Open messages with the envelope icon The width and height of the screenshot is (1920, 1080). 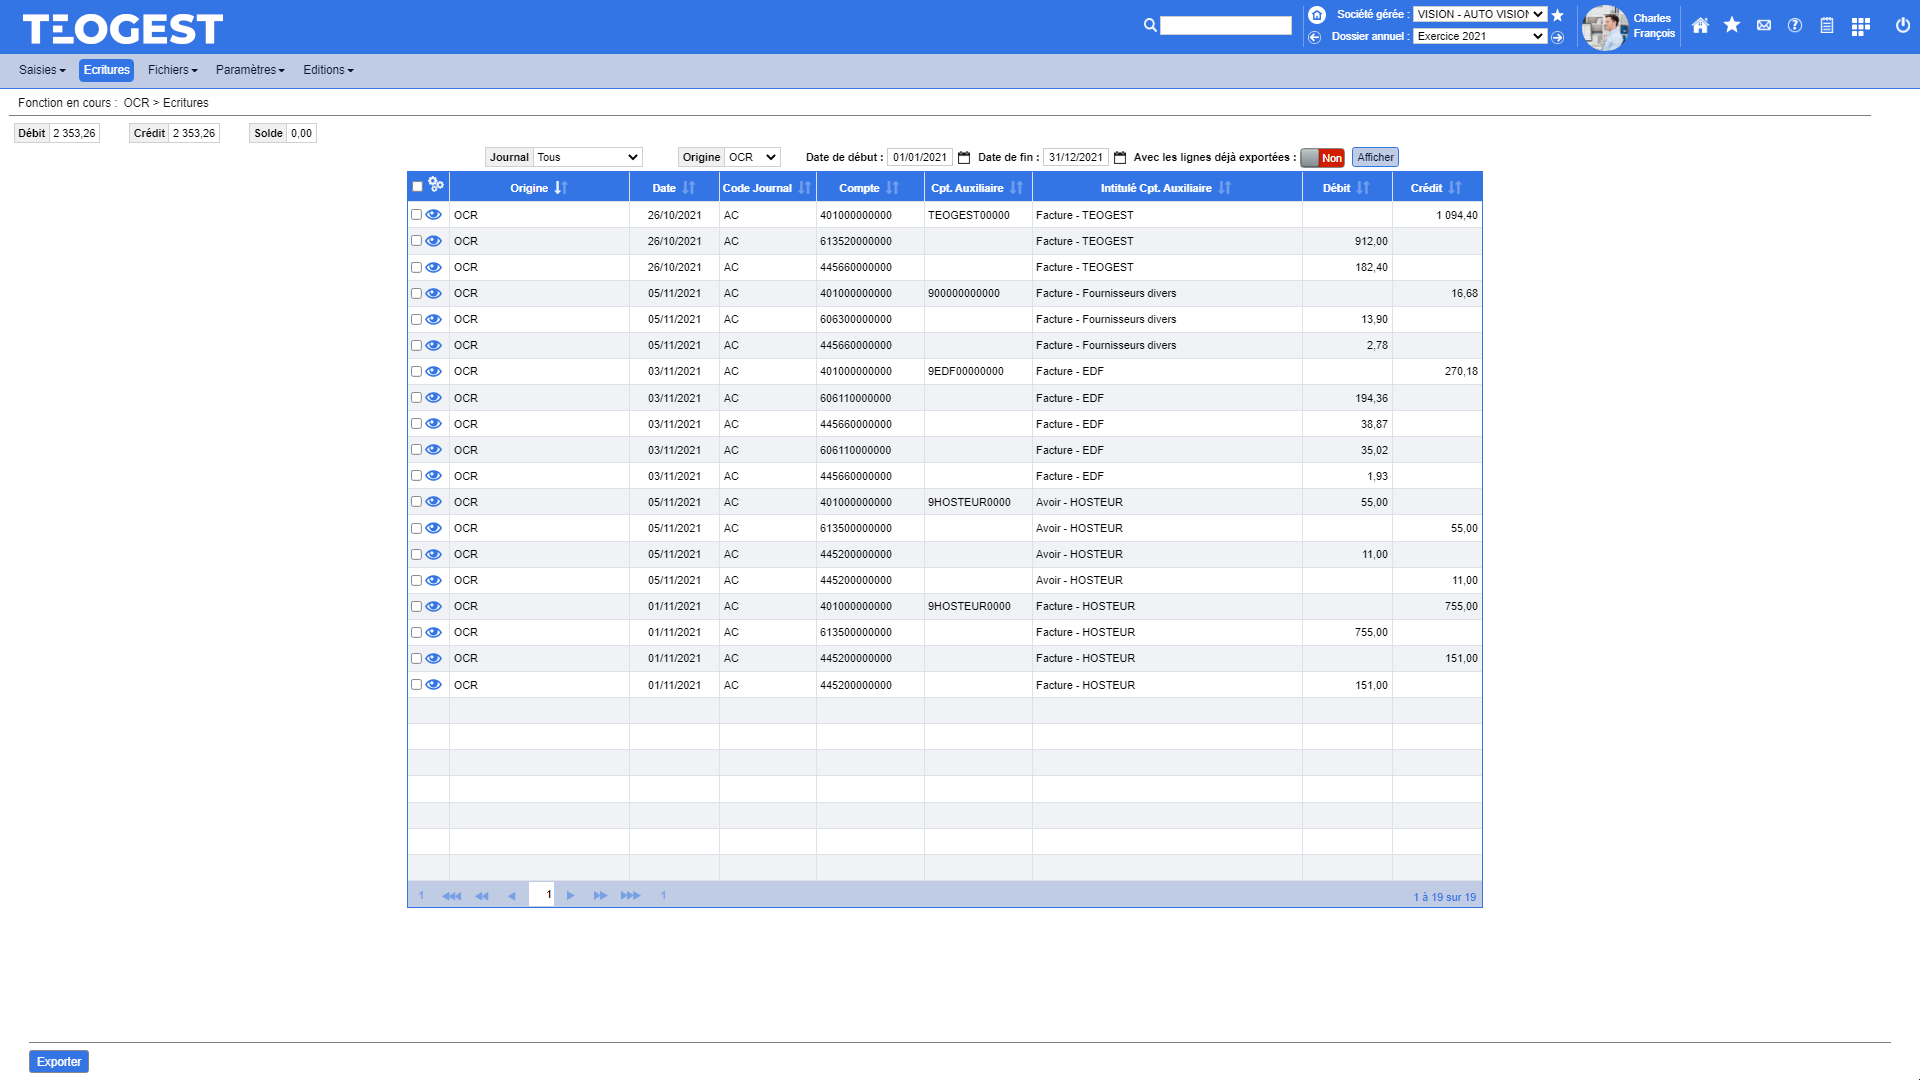coord(1763,25)
